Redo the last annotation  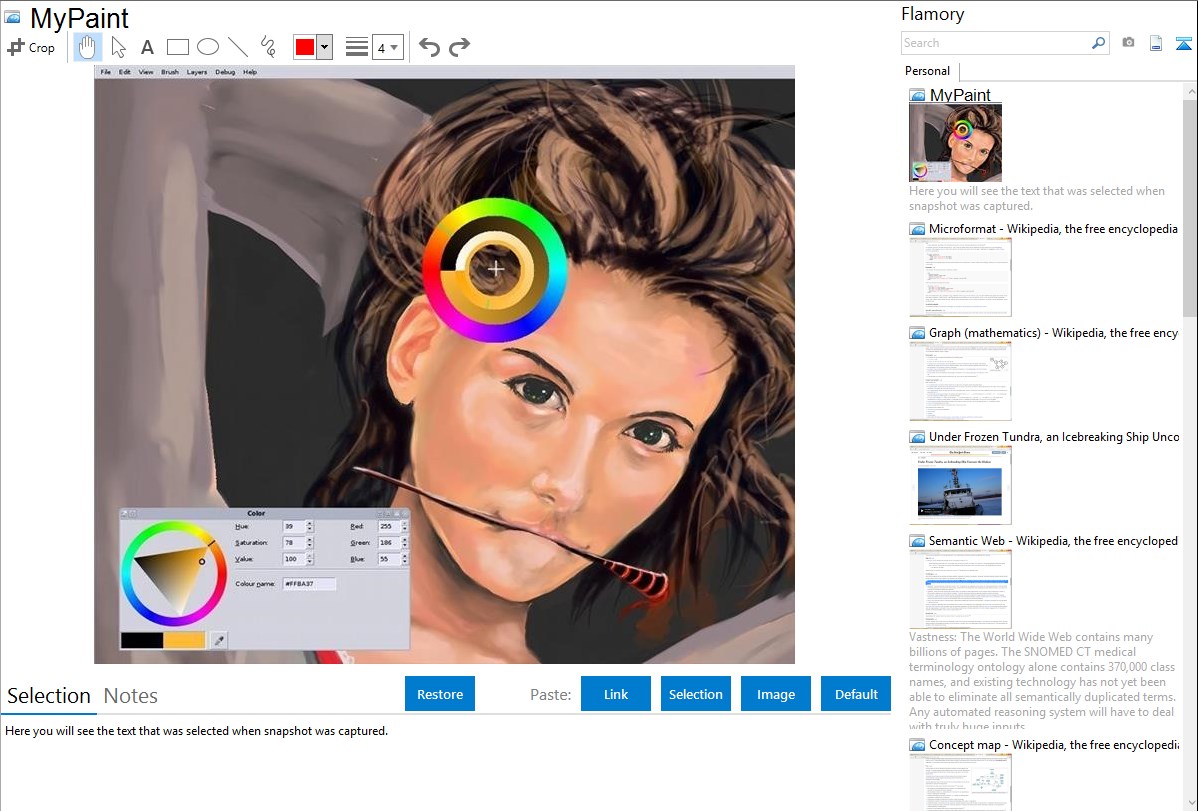459,47
